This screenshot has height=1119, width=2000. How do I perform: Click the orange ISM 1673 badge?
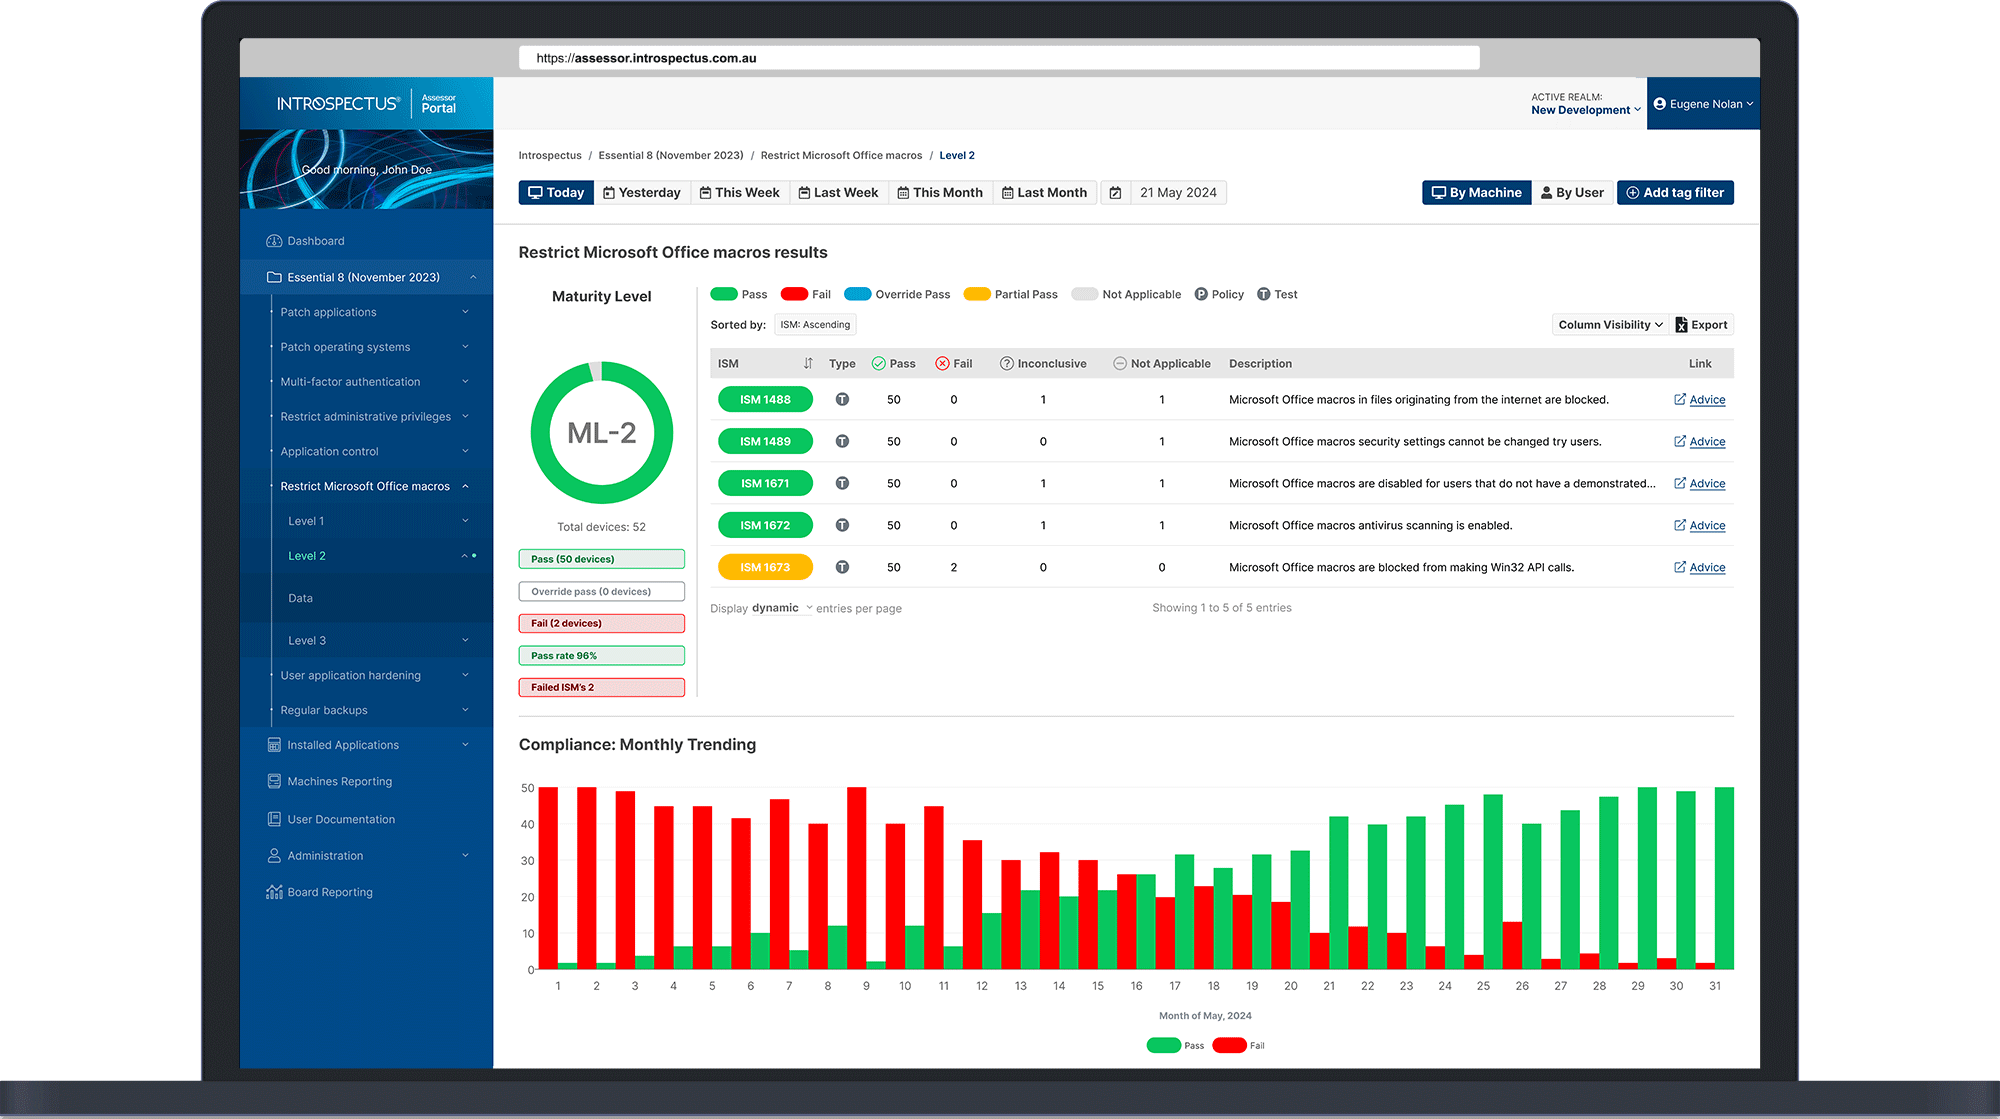(x=764, y=567)
